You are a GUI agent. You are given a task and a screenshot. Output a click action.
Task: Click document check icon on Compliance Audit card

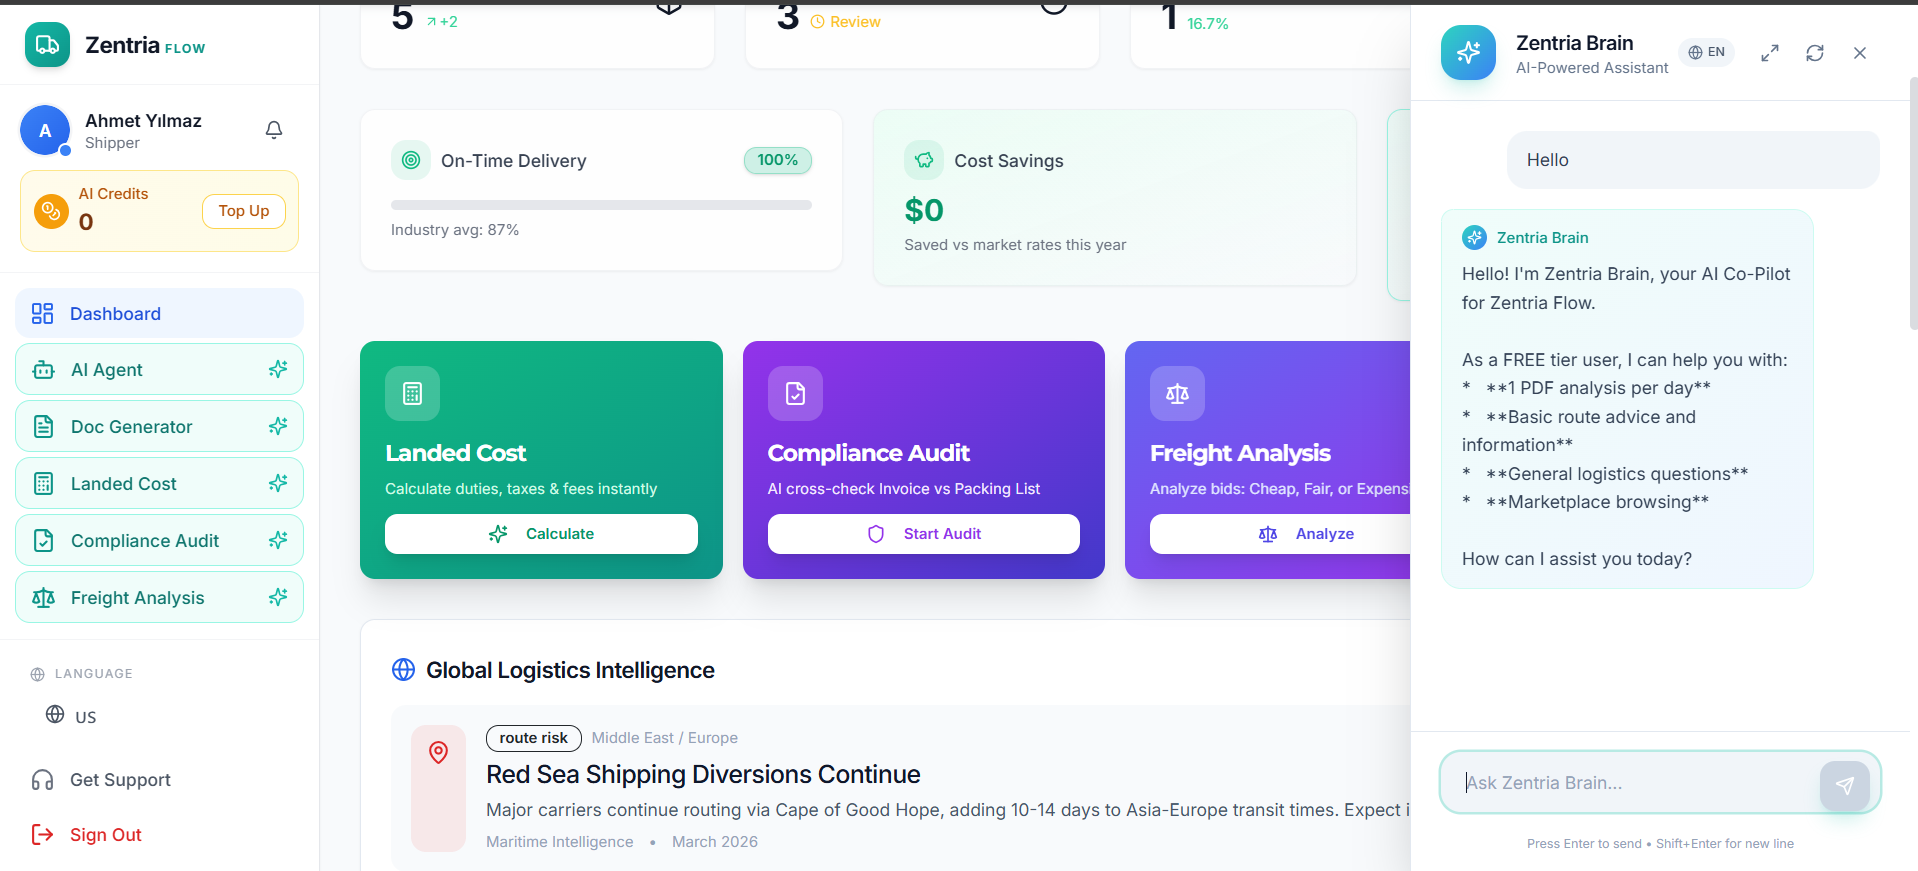point(795,393)
